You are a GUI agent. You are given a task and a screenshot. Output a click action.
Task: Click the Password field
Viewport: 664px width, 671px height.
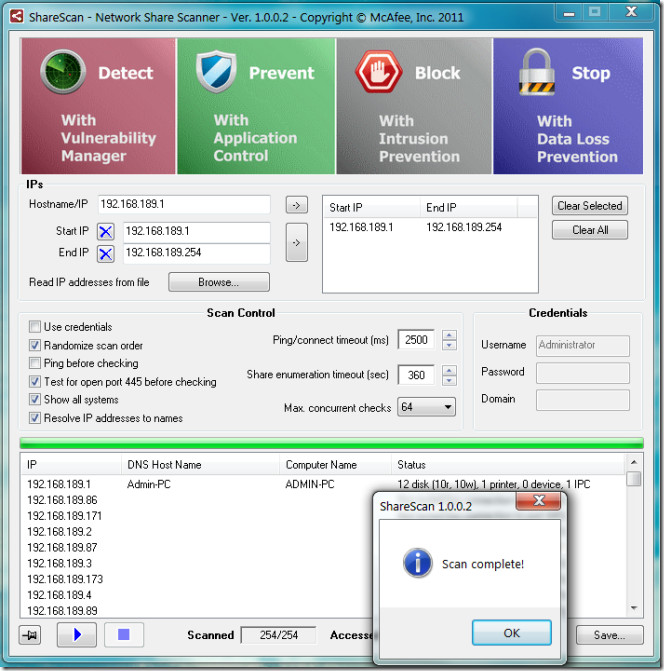tap(583, 372)
